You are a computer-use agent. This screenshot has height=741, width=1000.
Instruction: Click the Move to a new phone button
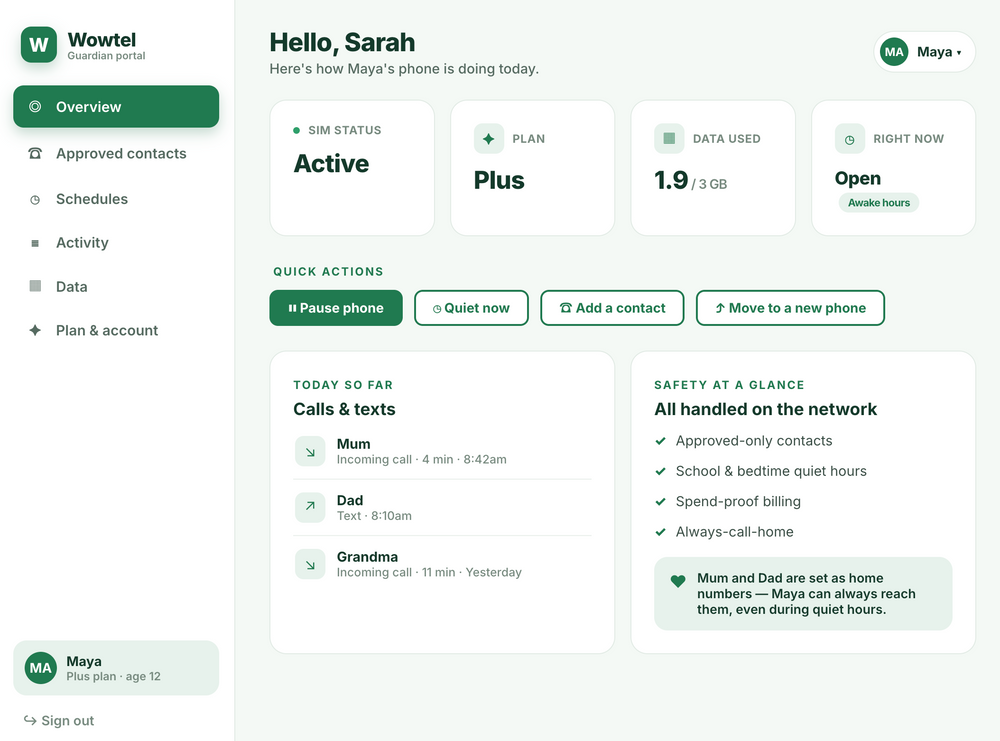tap(790, 308)
